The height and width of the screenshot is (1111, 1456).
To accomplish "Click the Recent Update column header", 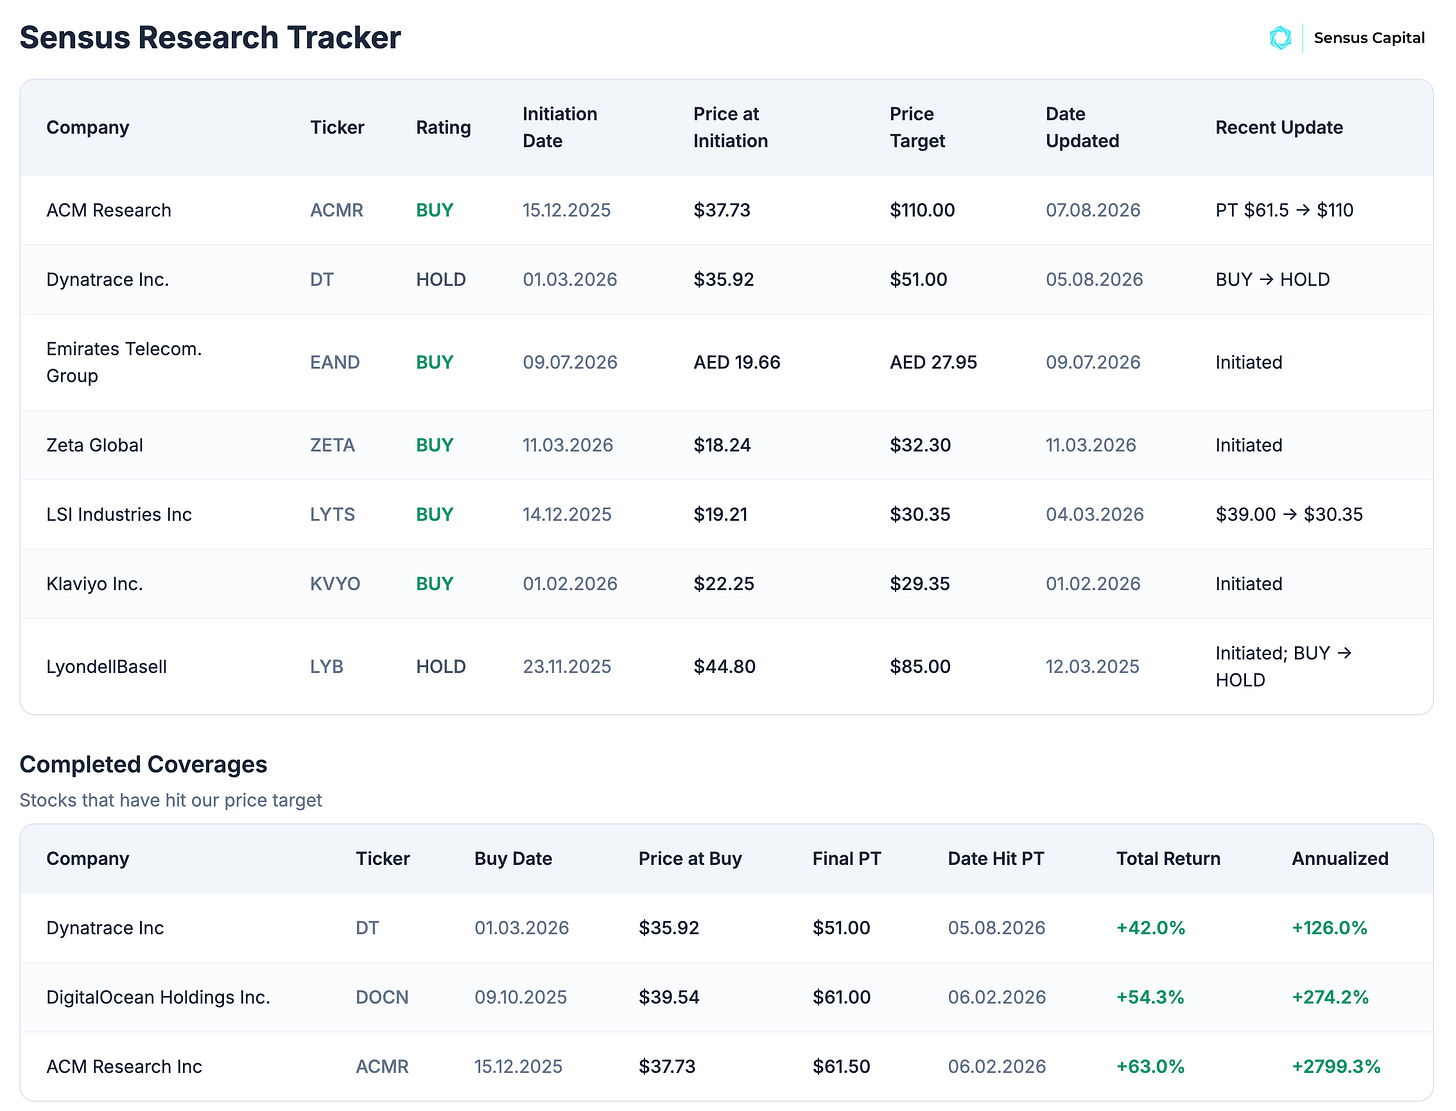I will pos(1279,128).
